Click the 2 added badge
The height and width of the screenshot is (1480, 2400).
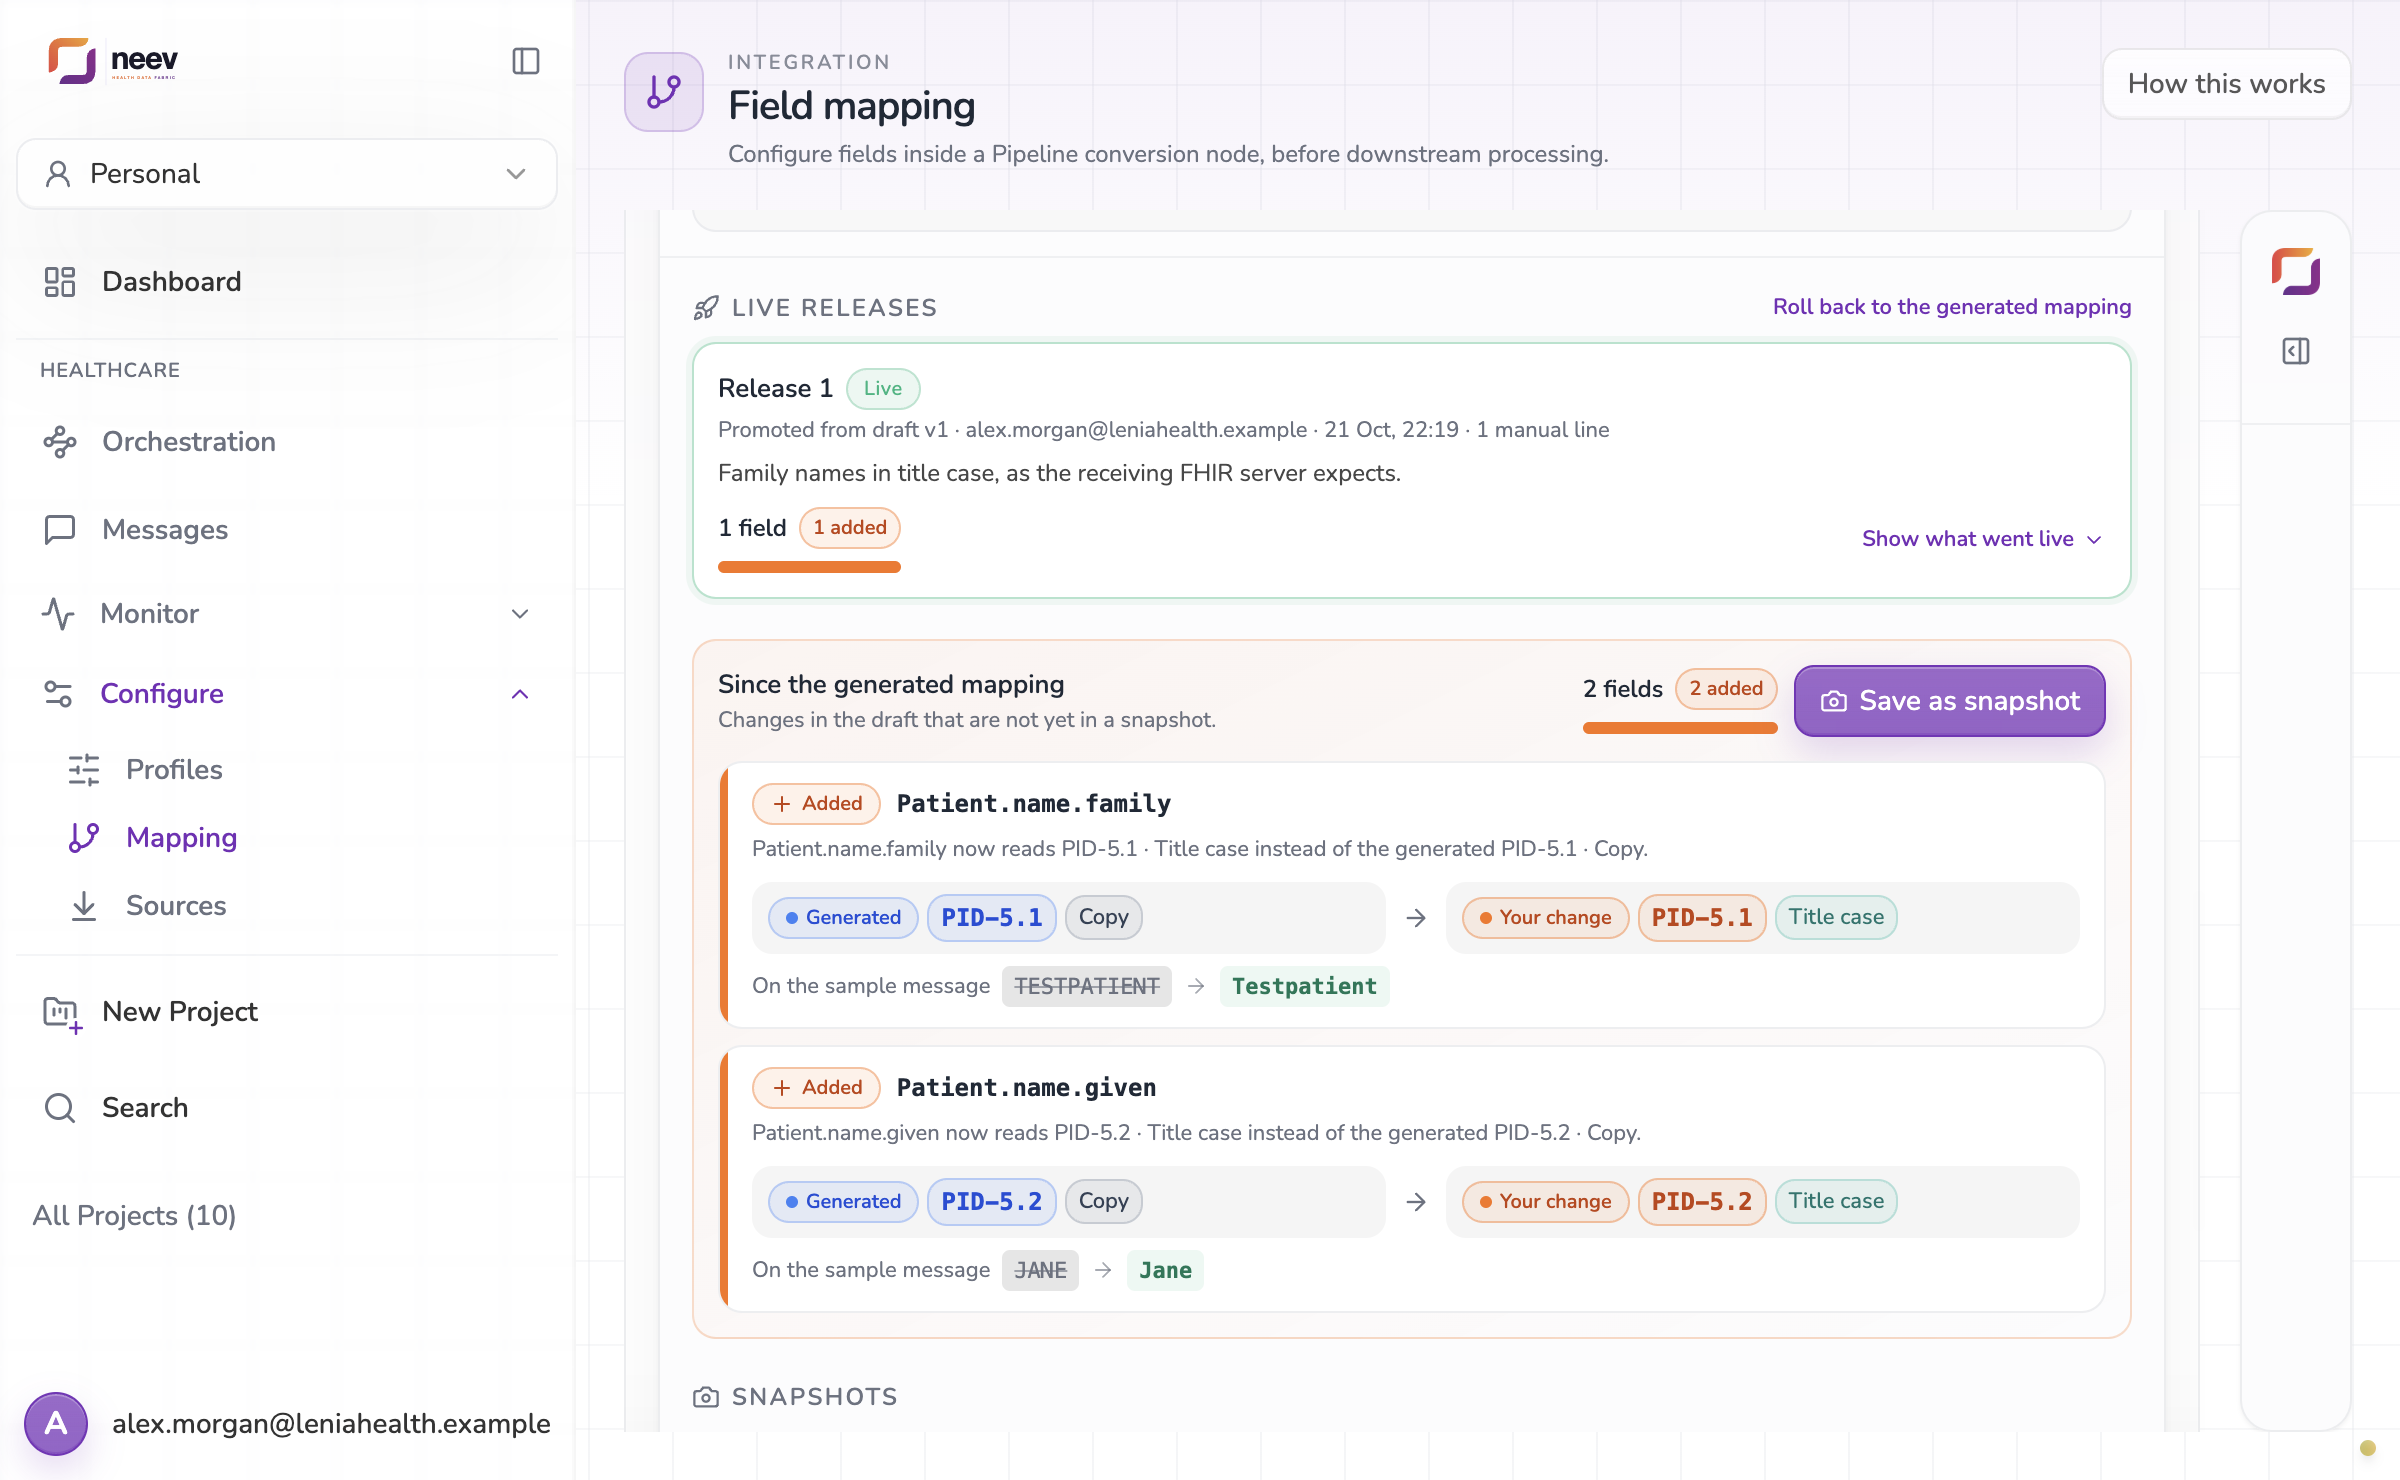tap(1726, 689)
